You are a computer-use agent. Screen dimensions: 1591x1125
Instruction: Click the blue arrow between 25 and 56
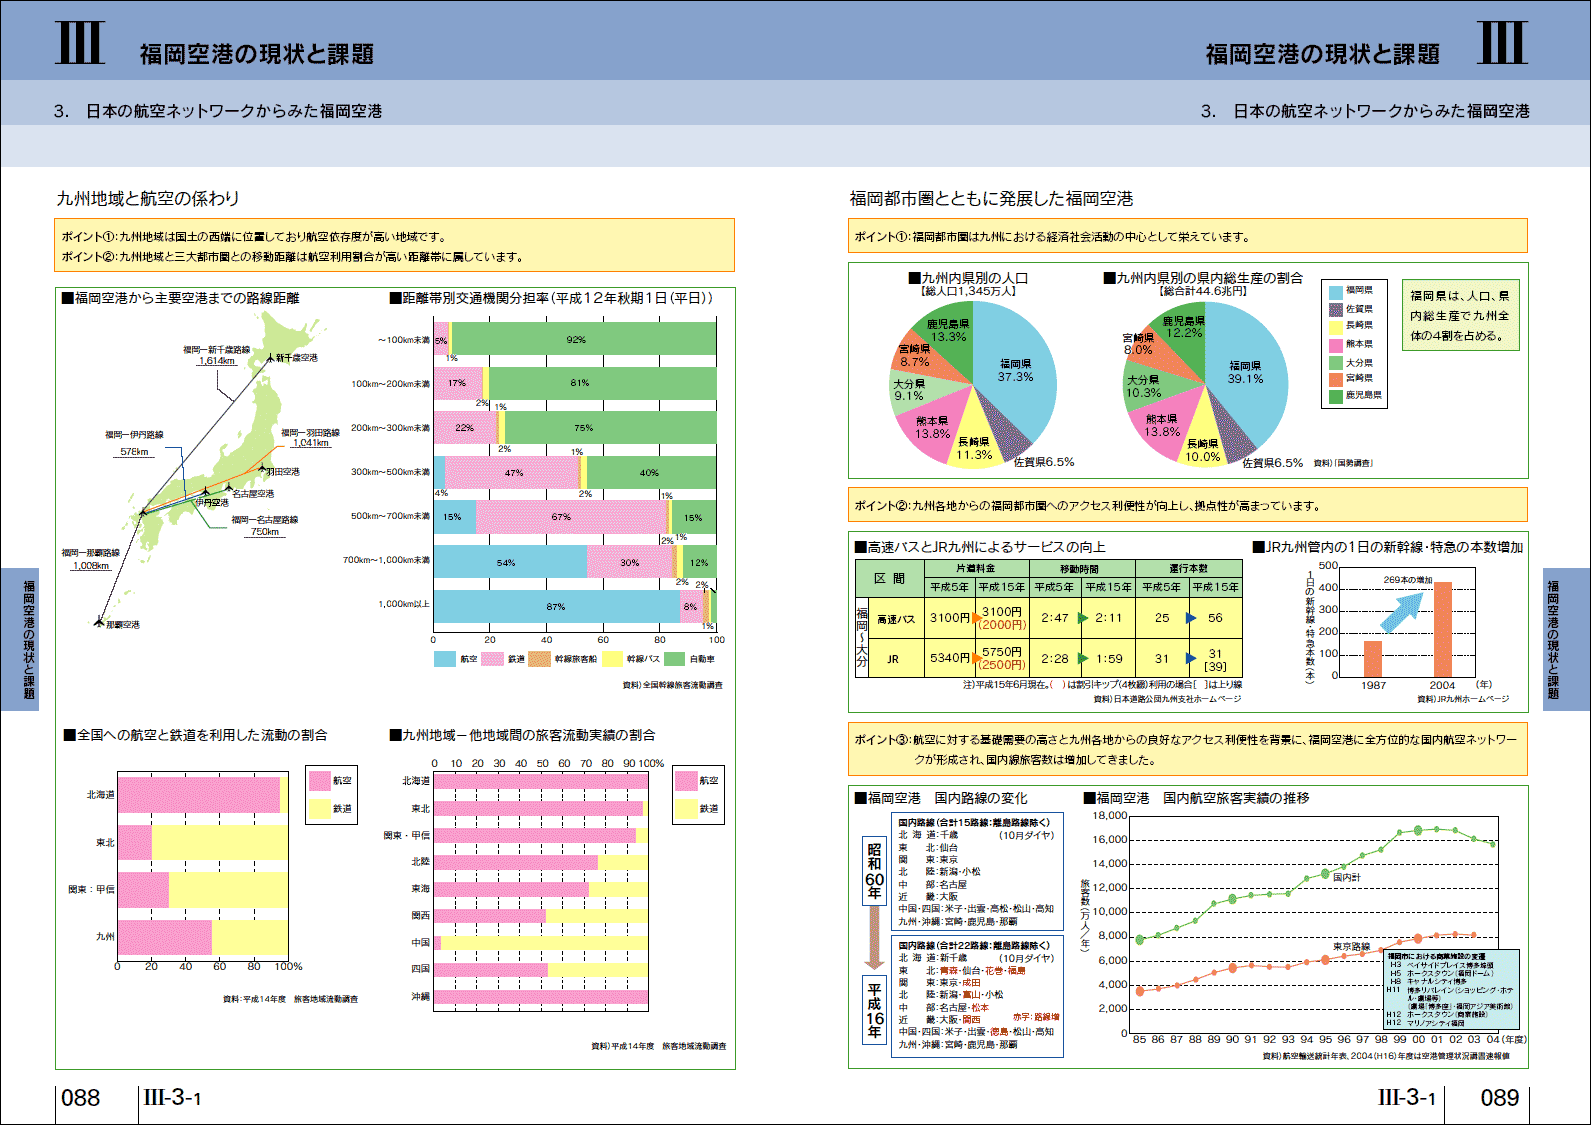click(x=1191, y=618)
